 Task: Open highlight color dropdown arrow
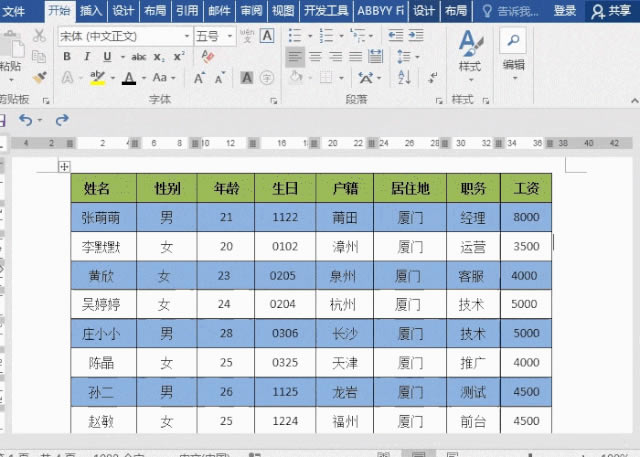tap(113, 78)
